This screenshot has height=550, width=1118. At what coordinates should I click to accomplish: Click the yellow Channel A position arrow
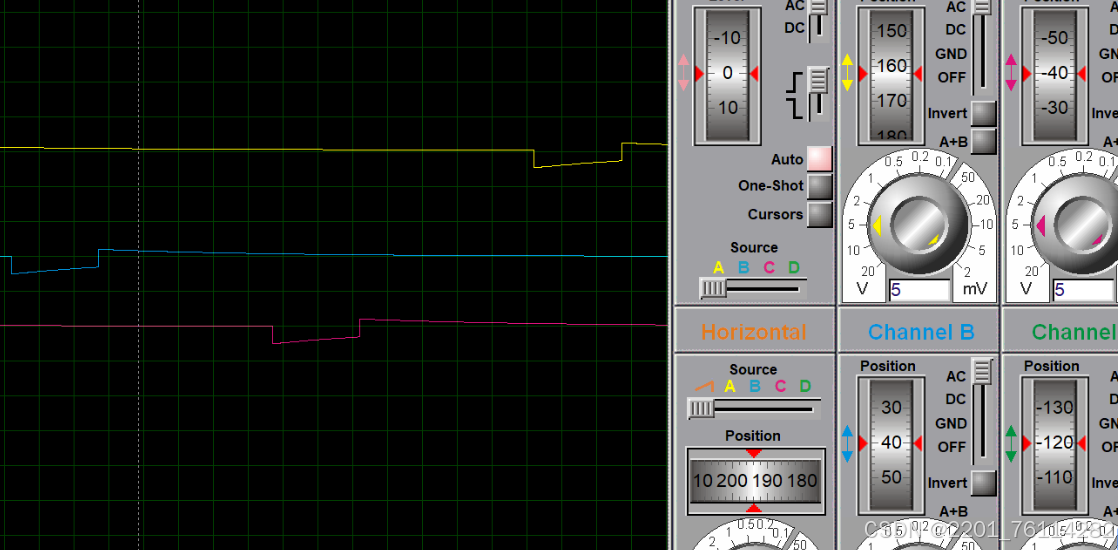click(x=847, y=72)
